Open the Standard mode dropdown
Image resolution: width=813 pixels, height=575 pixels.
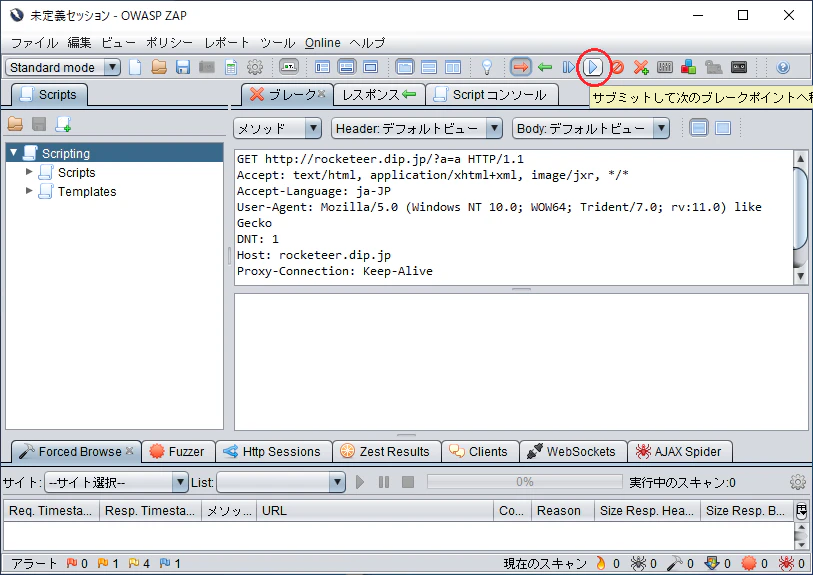tap(63, 67)
